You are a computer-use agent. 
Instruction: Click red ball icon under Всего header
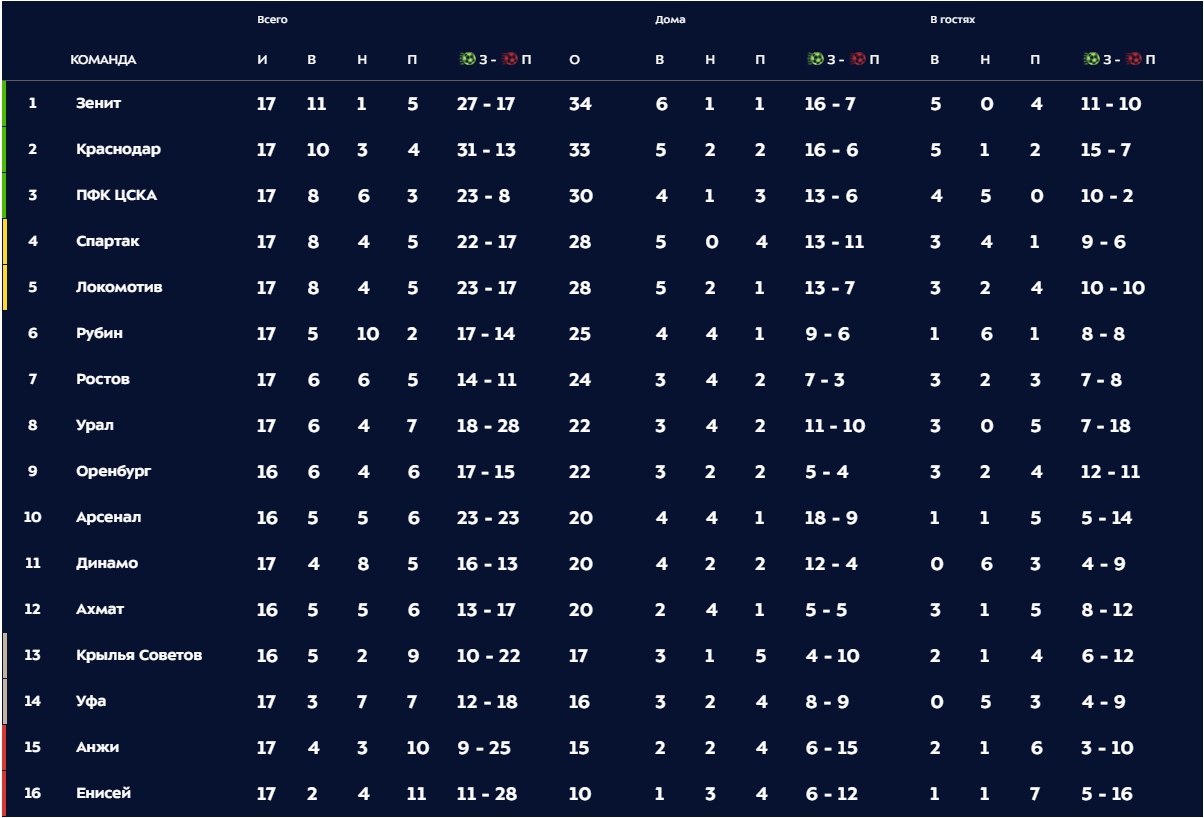click(510, 59)
